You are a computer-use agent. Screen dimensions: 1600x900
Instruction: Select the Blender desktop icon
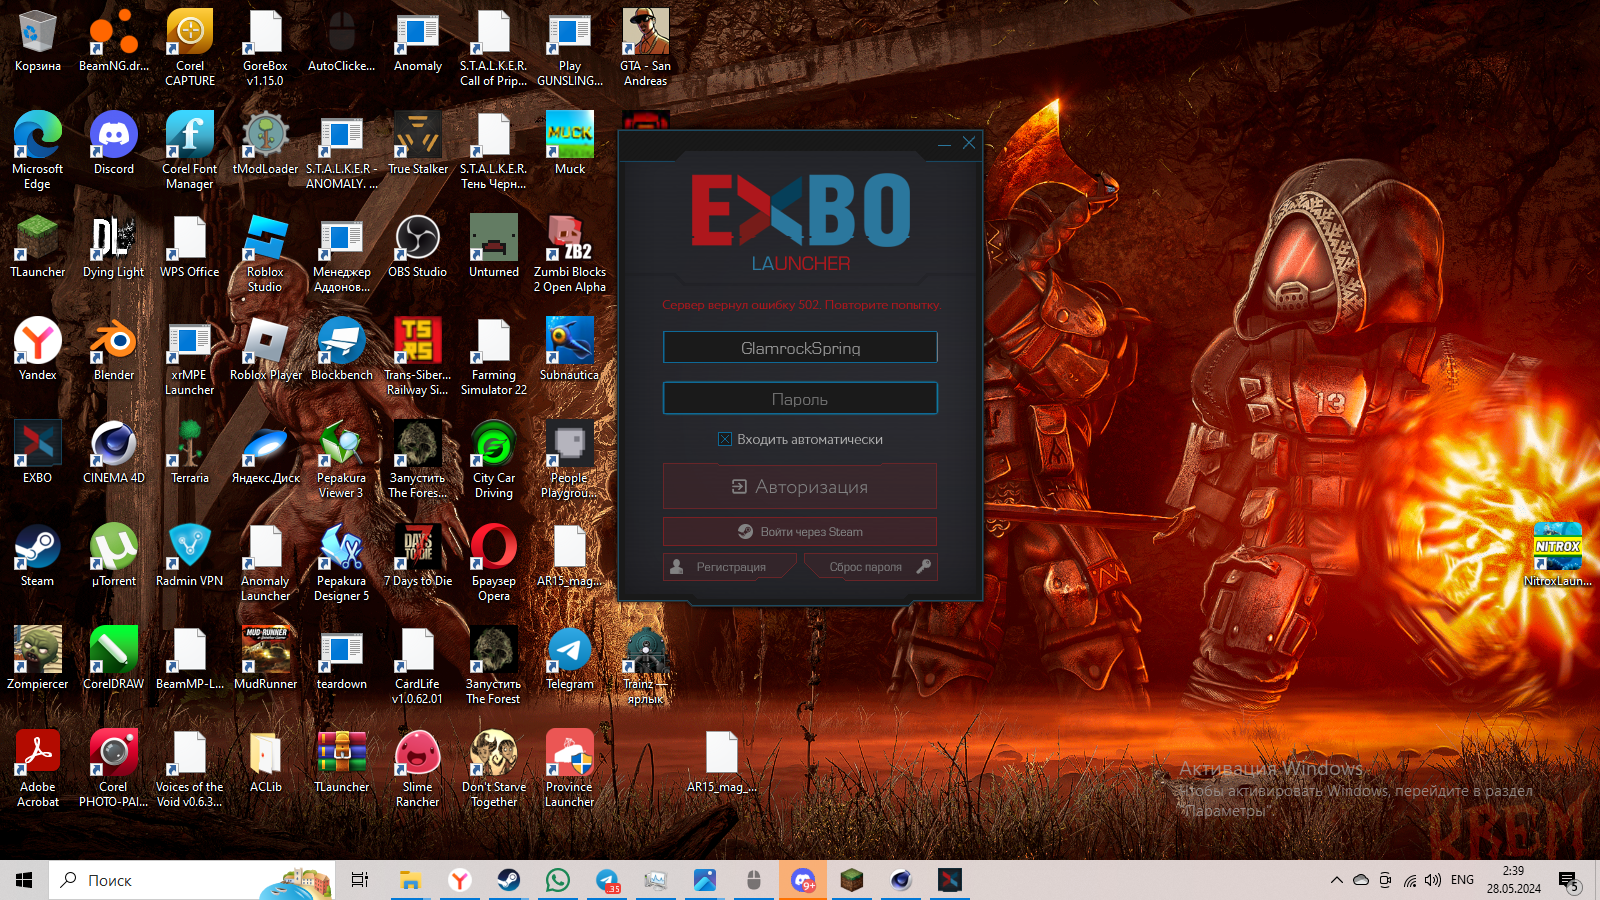114,351
